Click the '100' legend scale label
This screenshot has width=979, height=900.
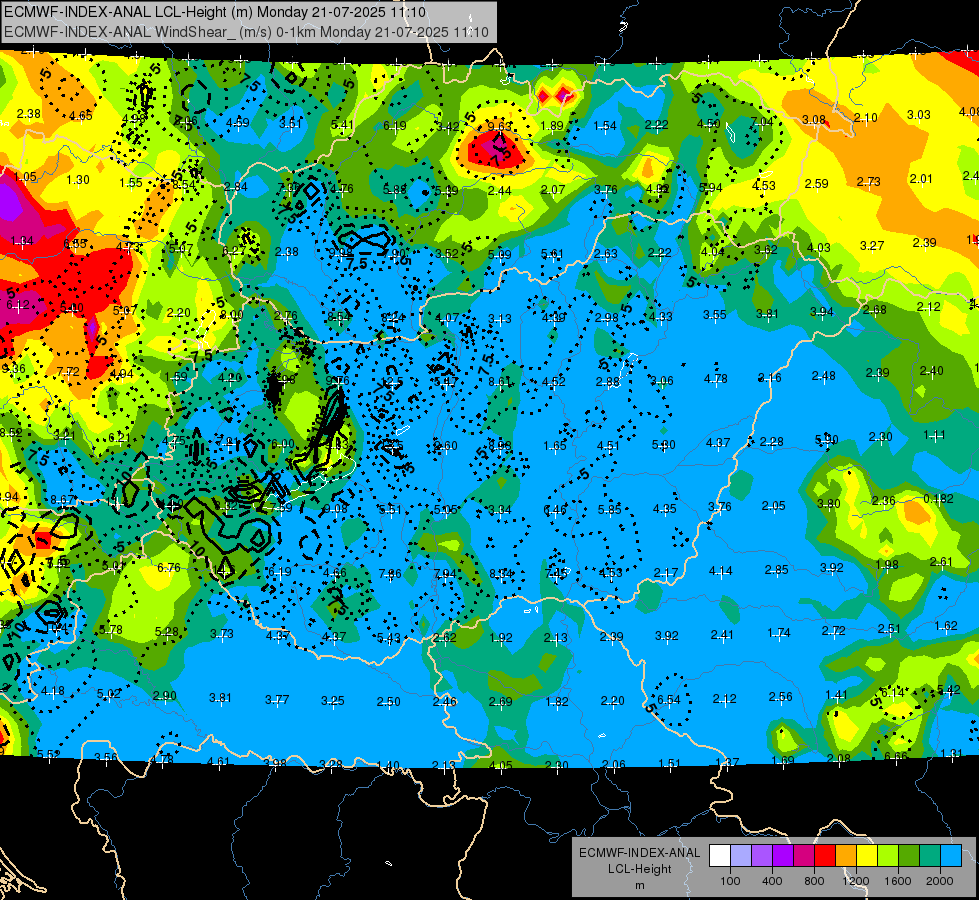point(730,881)
